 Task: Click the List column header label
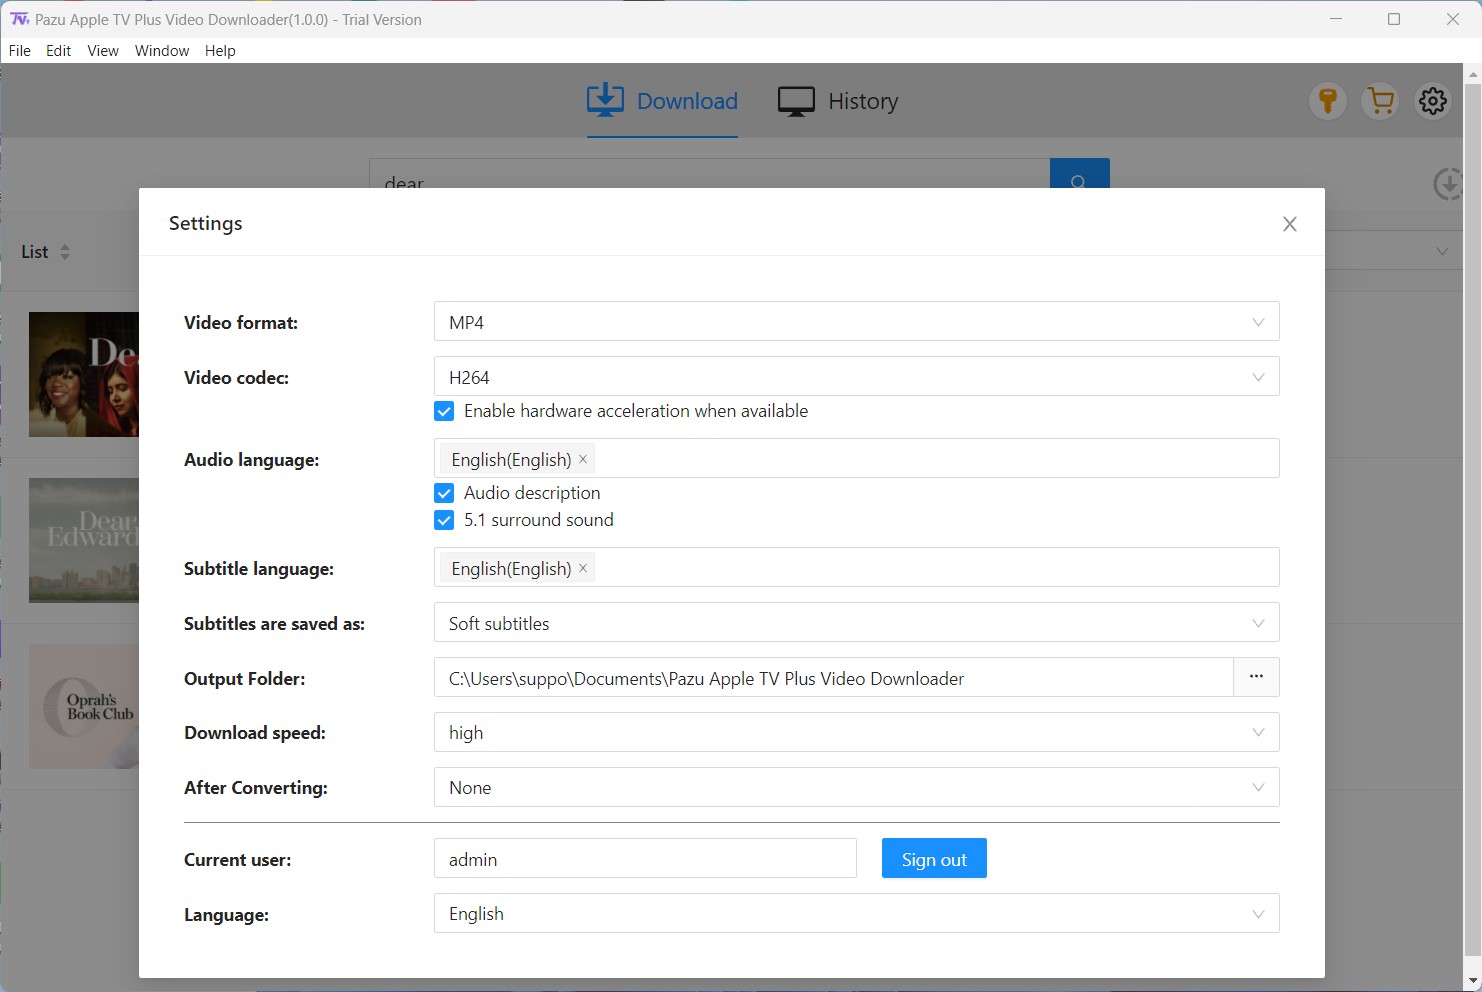pyautogui.click(x=35, y=252)
